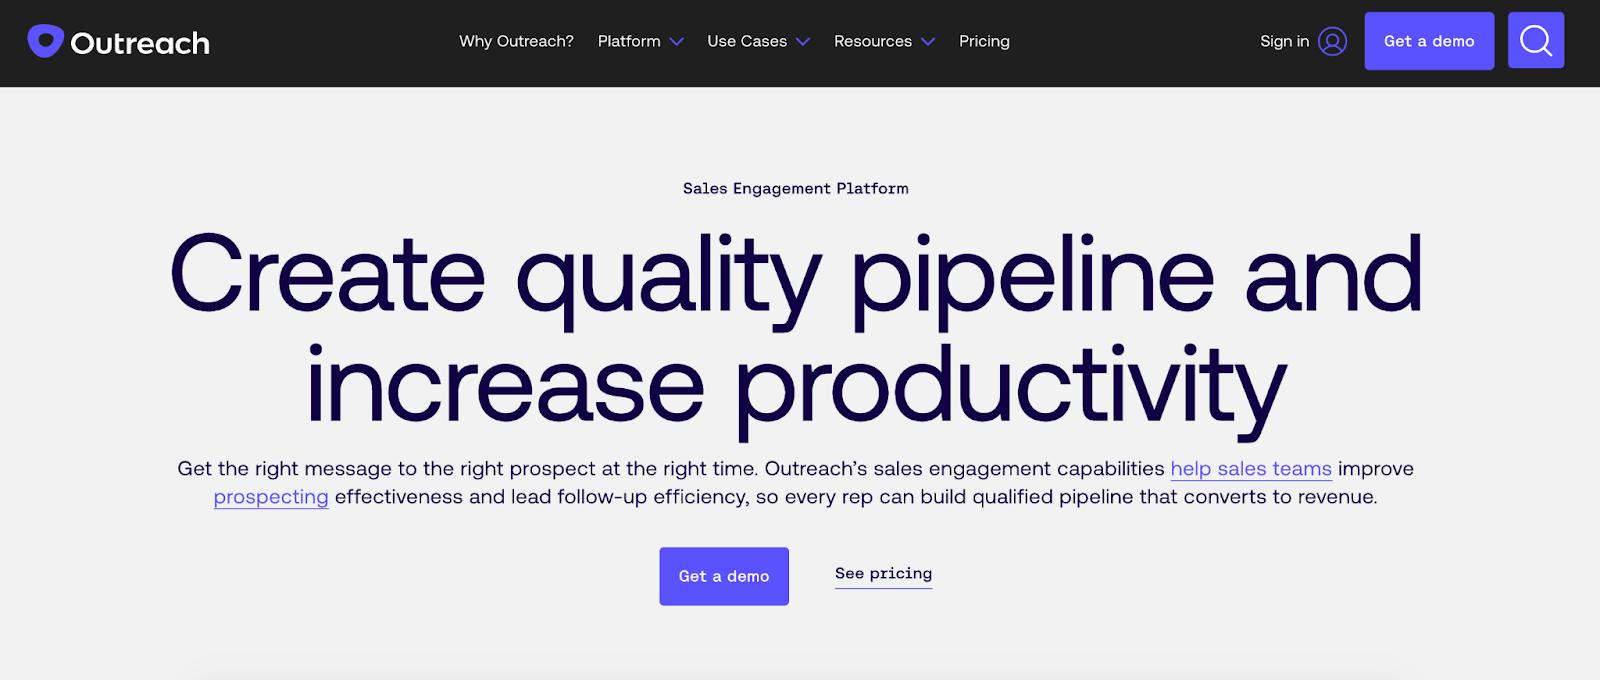1600x680 pixels.
Task: Open the help sales teams link
Action: click(1251, 469)
